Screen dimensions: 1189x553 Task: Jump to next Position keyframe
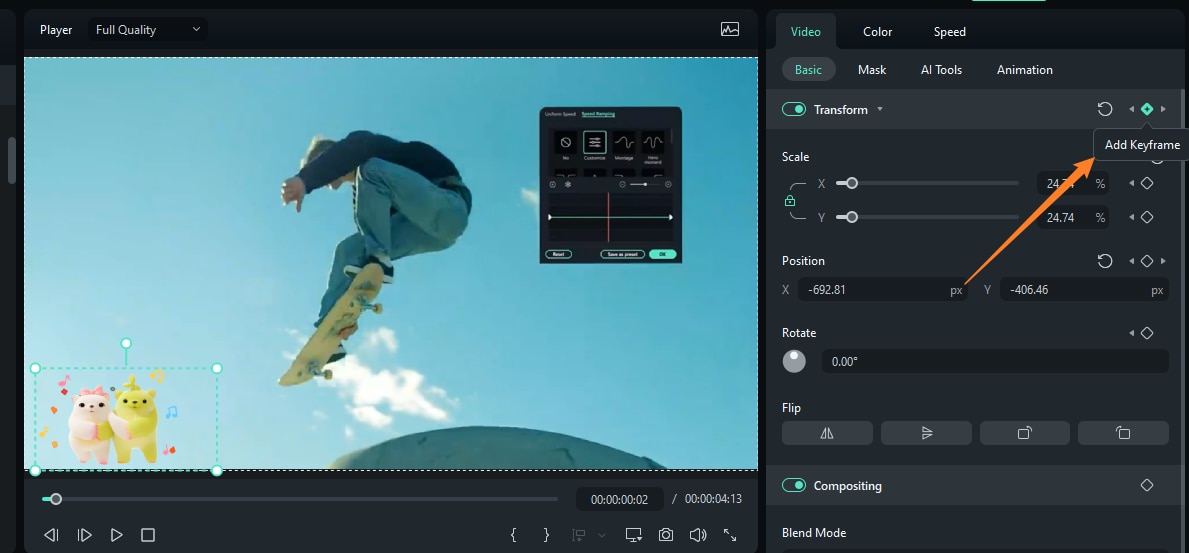[1163, 261]
